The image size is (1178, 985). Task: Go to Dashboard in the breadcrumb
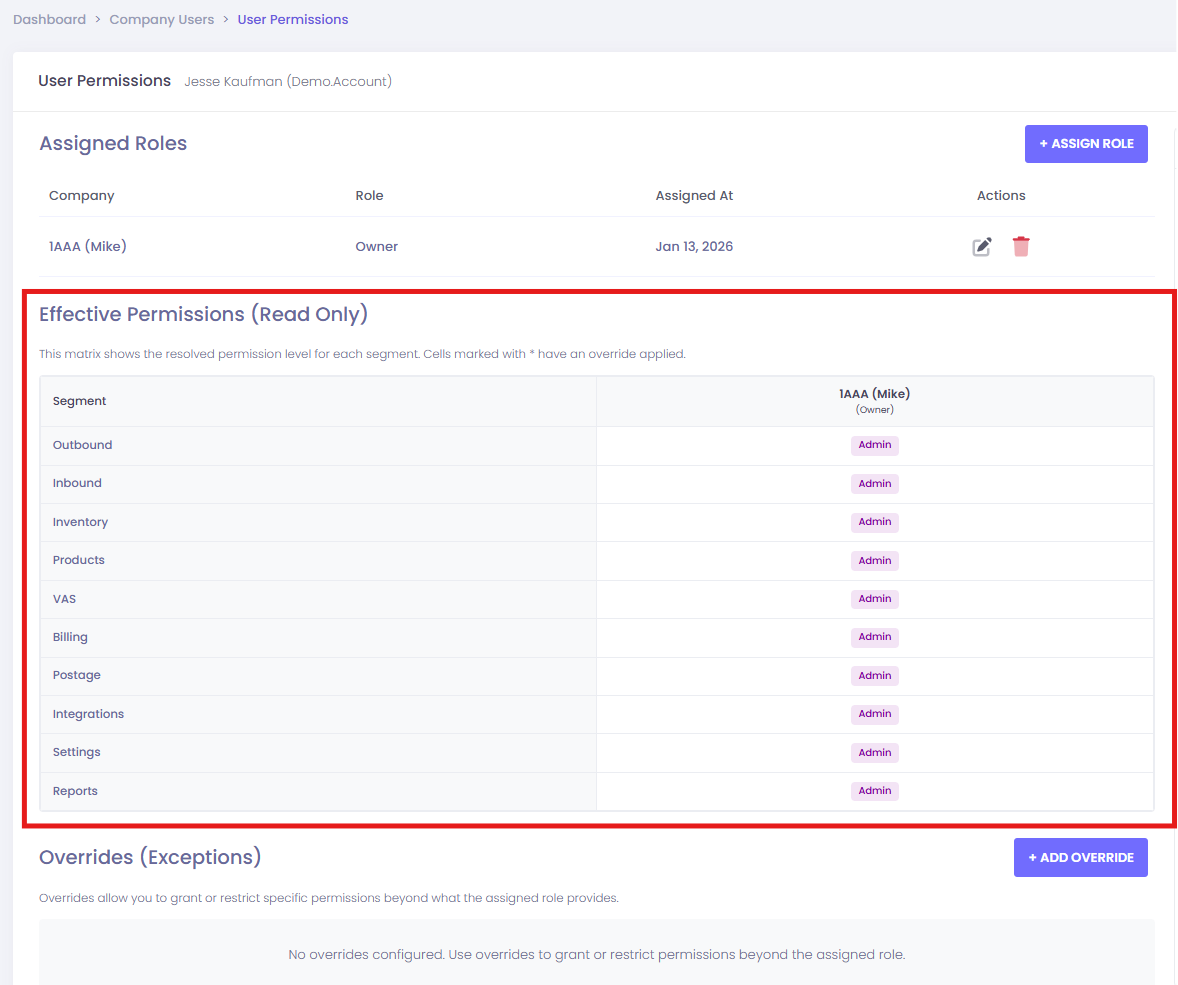(49, 20)
